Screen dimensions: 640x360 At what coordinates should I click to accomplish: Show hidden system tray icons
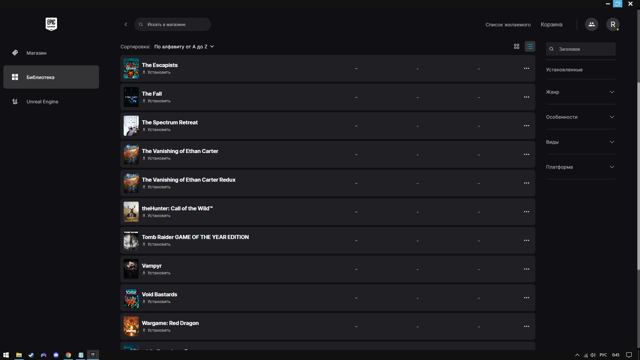point(577,355)
